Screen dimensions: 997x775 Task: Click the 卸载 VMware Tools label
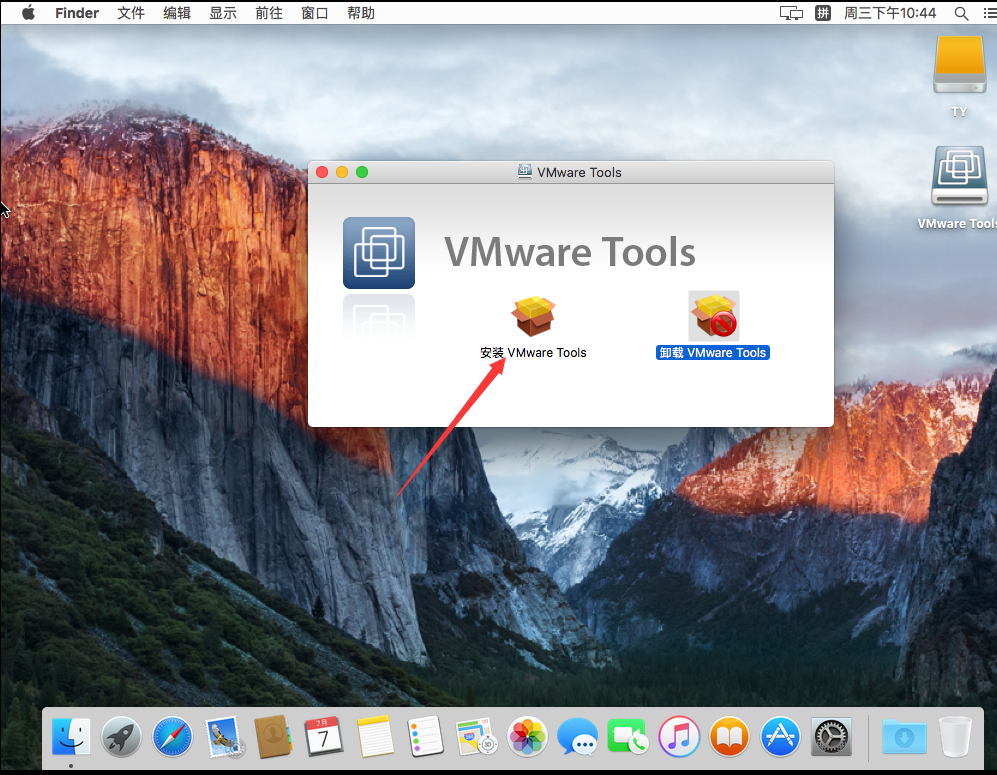[x=713, y=353]
